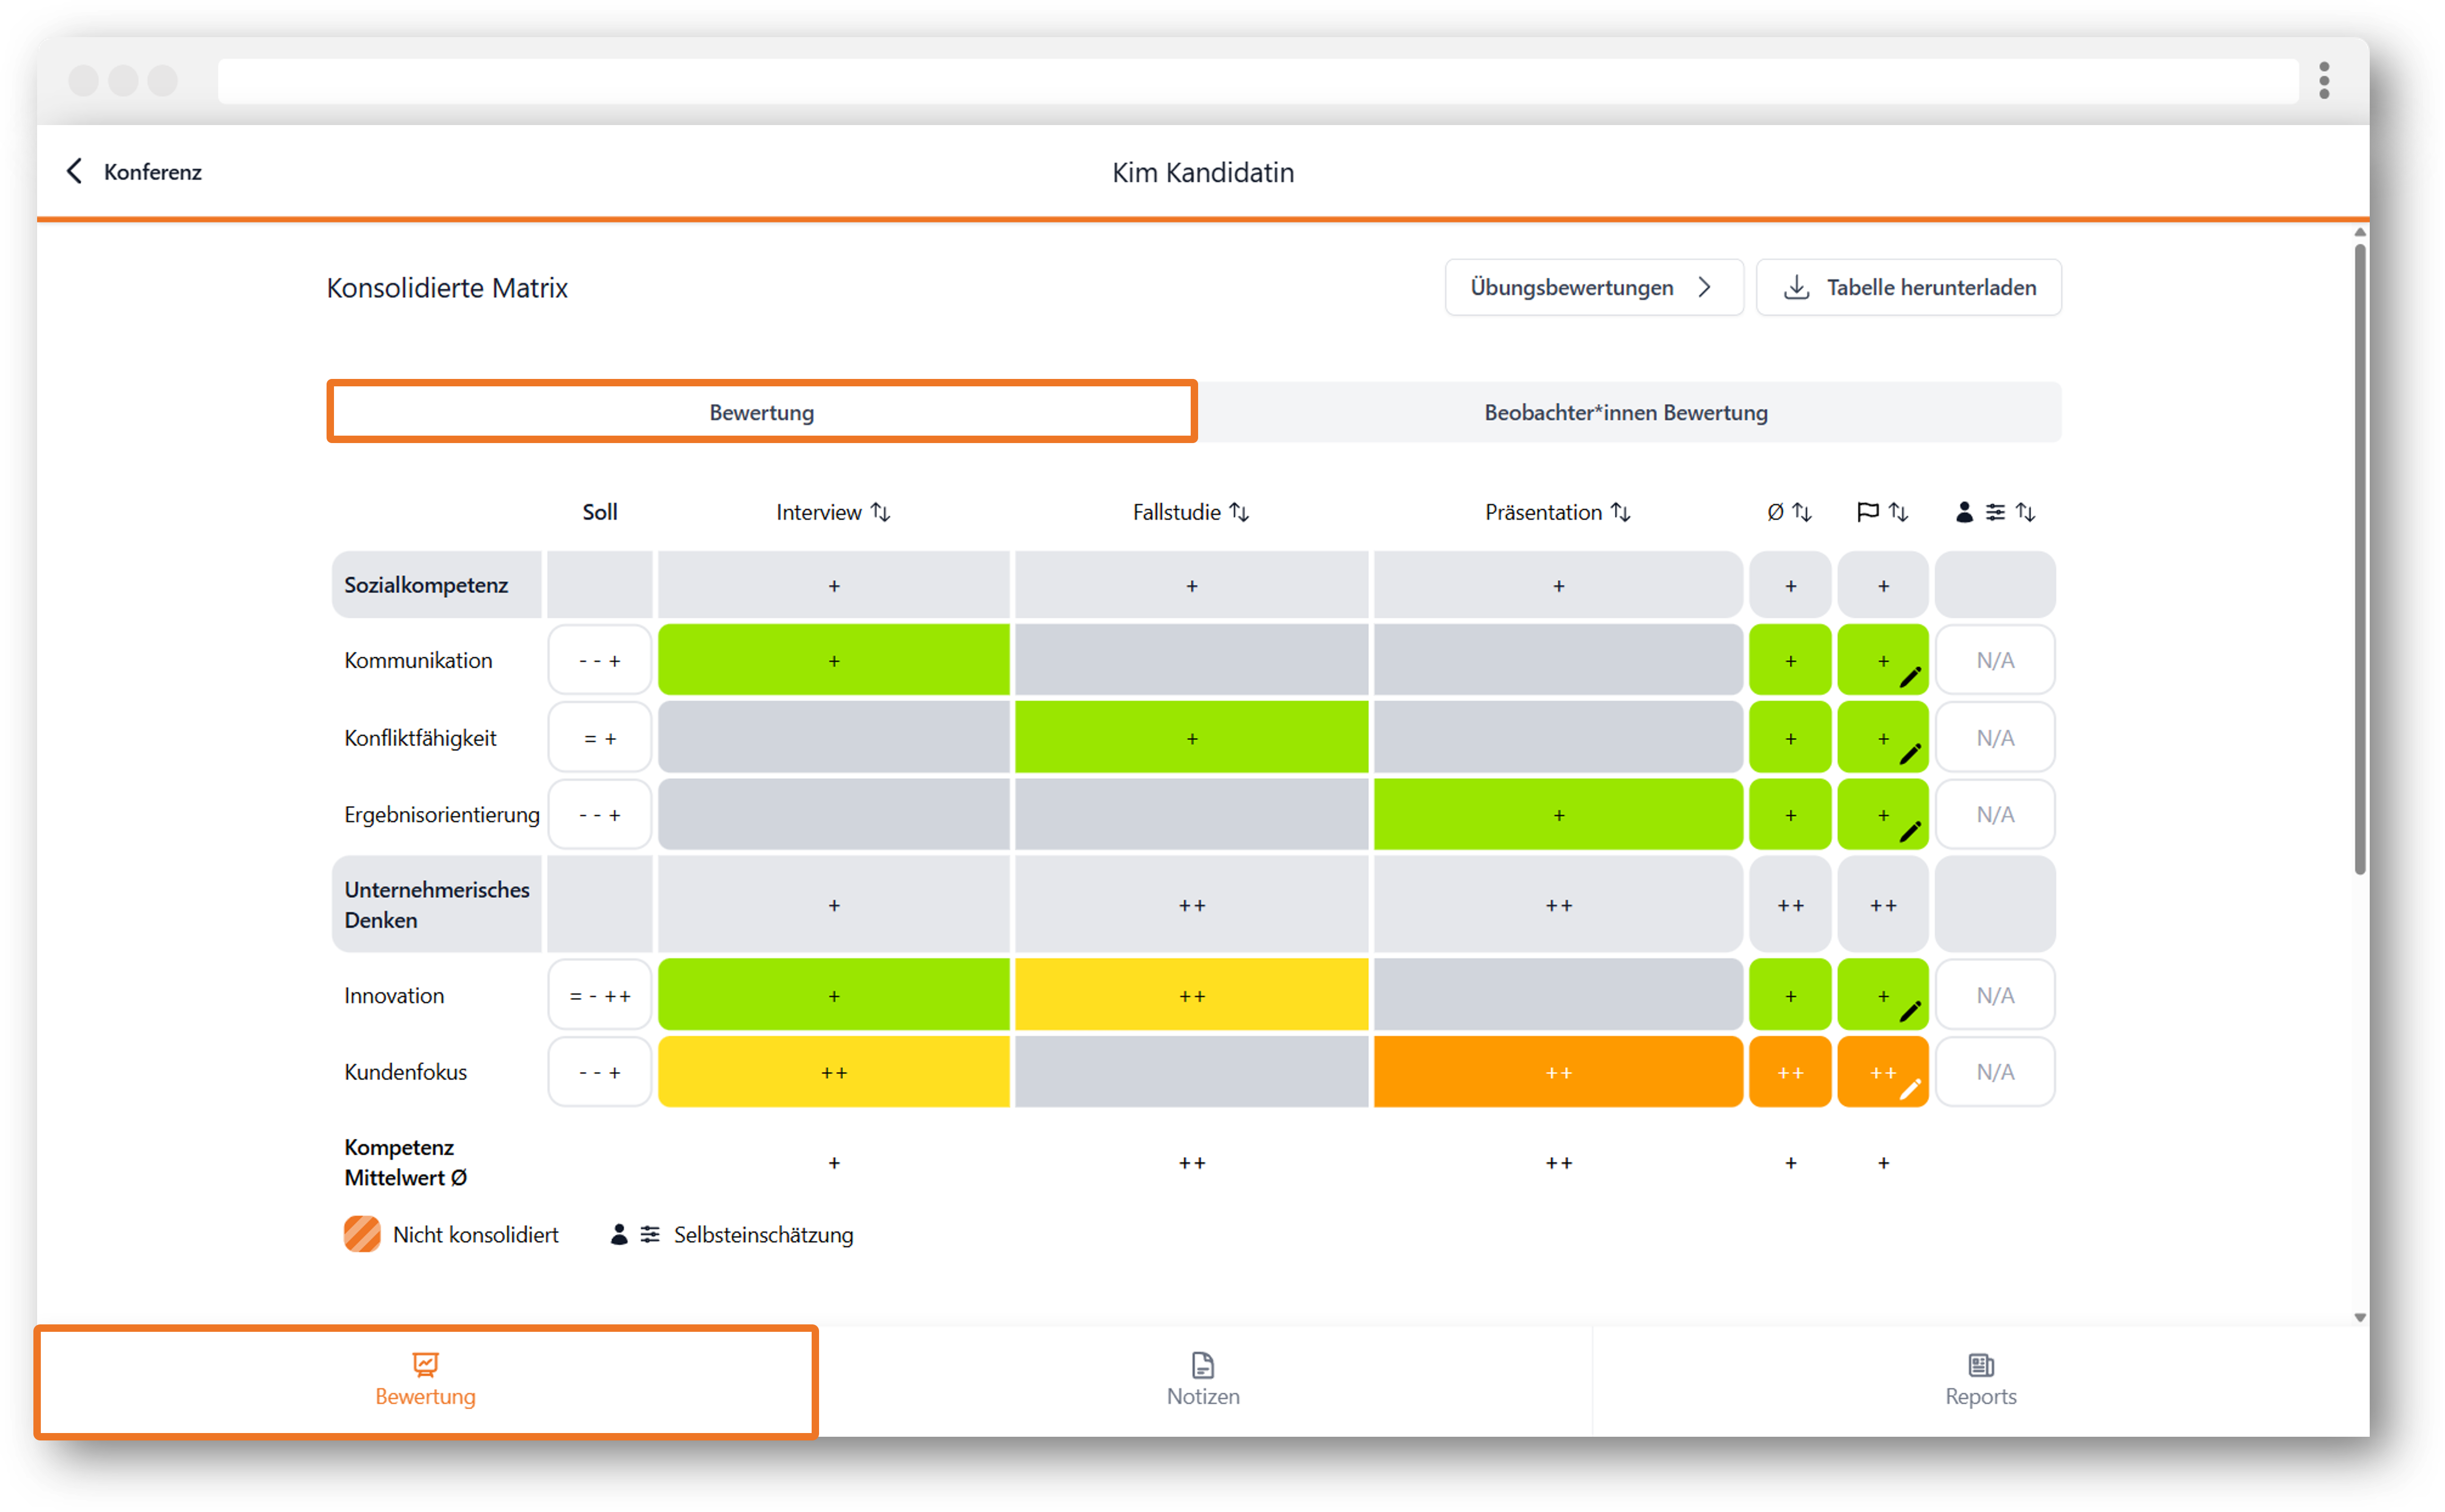
Task: Sort by the average Ø column
Action: click(x=1803, y=512)
